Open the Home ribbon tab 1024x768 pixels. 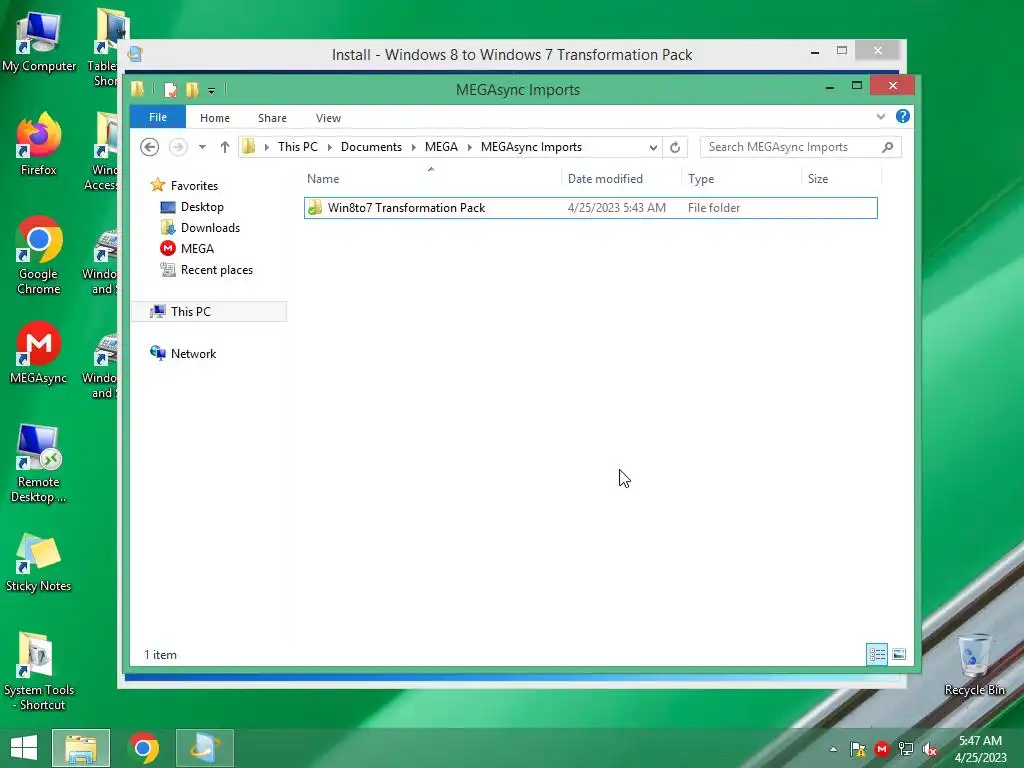(215, 118)
